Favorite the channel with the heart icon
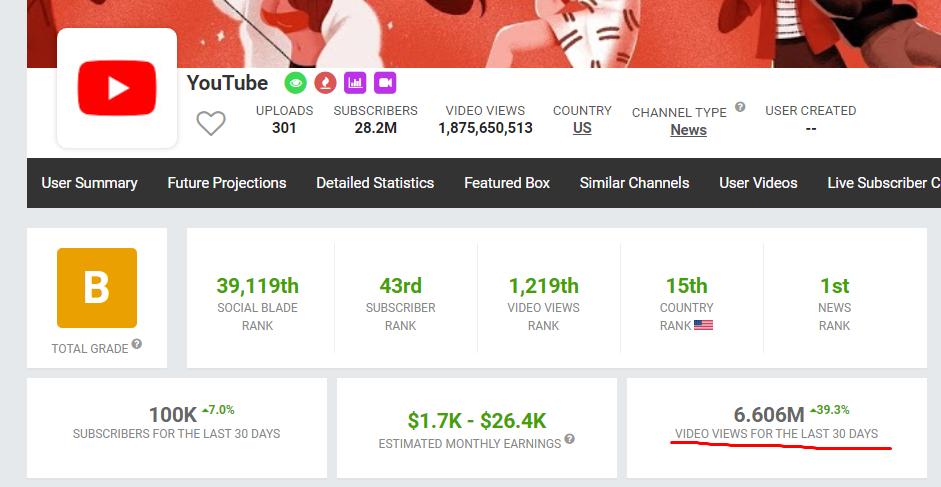 click(211, 124)
